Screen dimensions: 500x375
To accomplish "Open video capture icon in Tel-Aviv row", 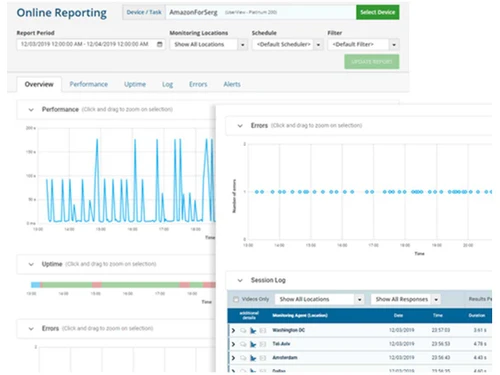I will [263, 344].
